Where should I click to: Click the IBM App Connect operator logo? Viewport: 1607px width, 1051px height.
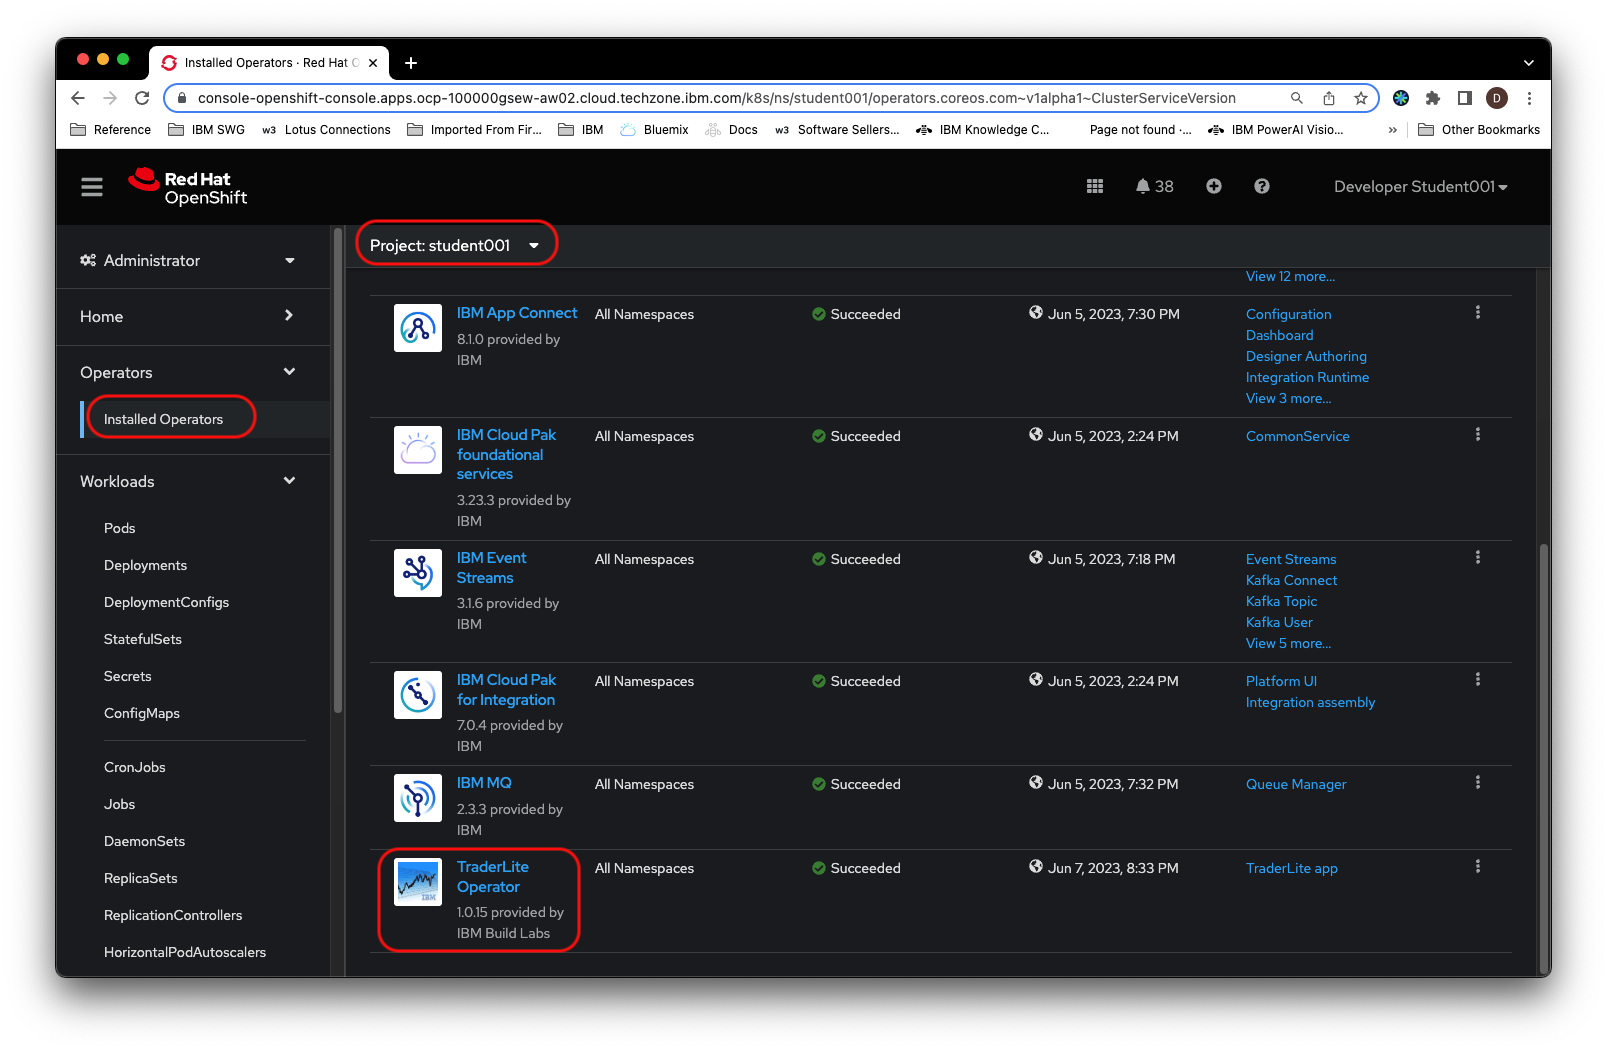click(x=418, y=328)
